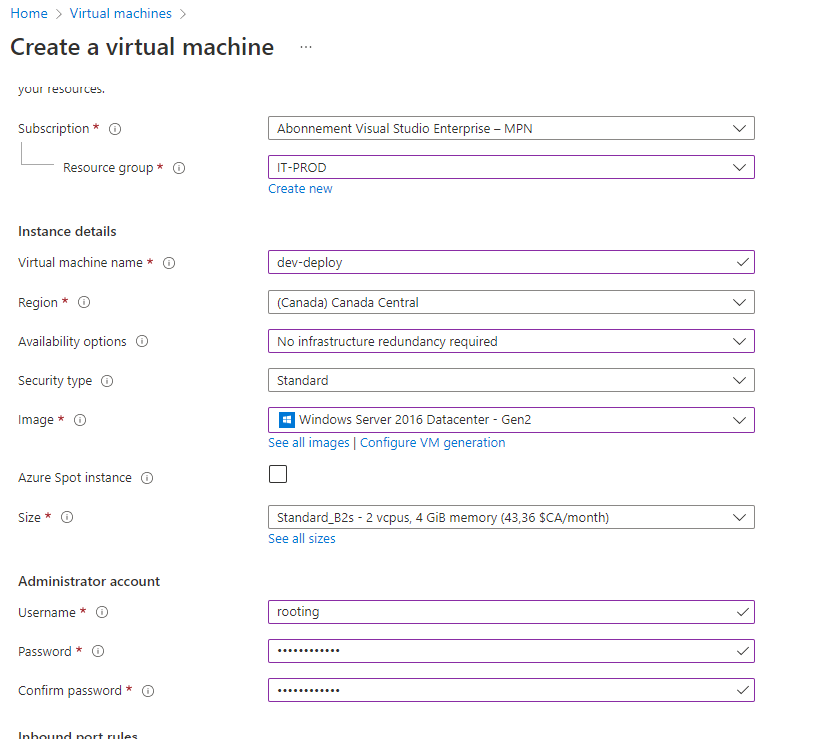
Task: Expand the Image dropdown for Windows Server 2016
Action: pyautogui.click(x=511, y=420)
